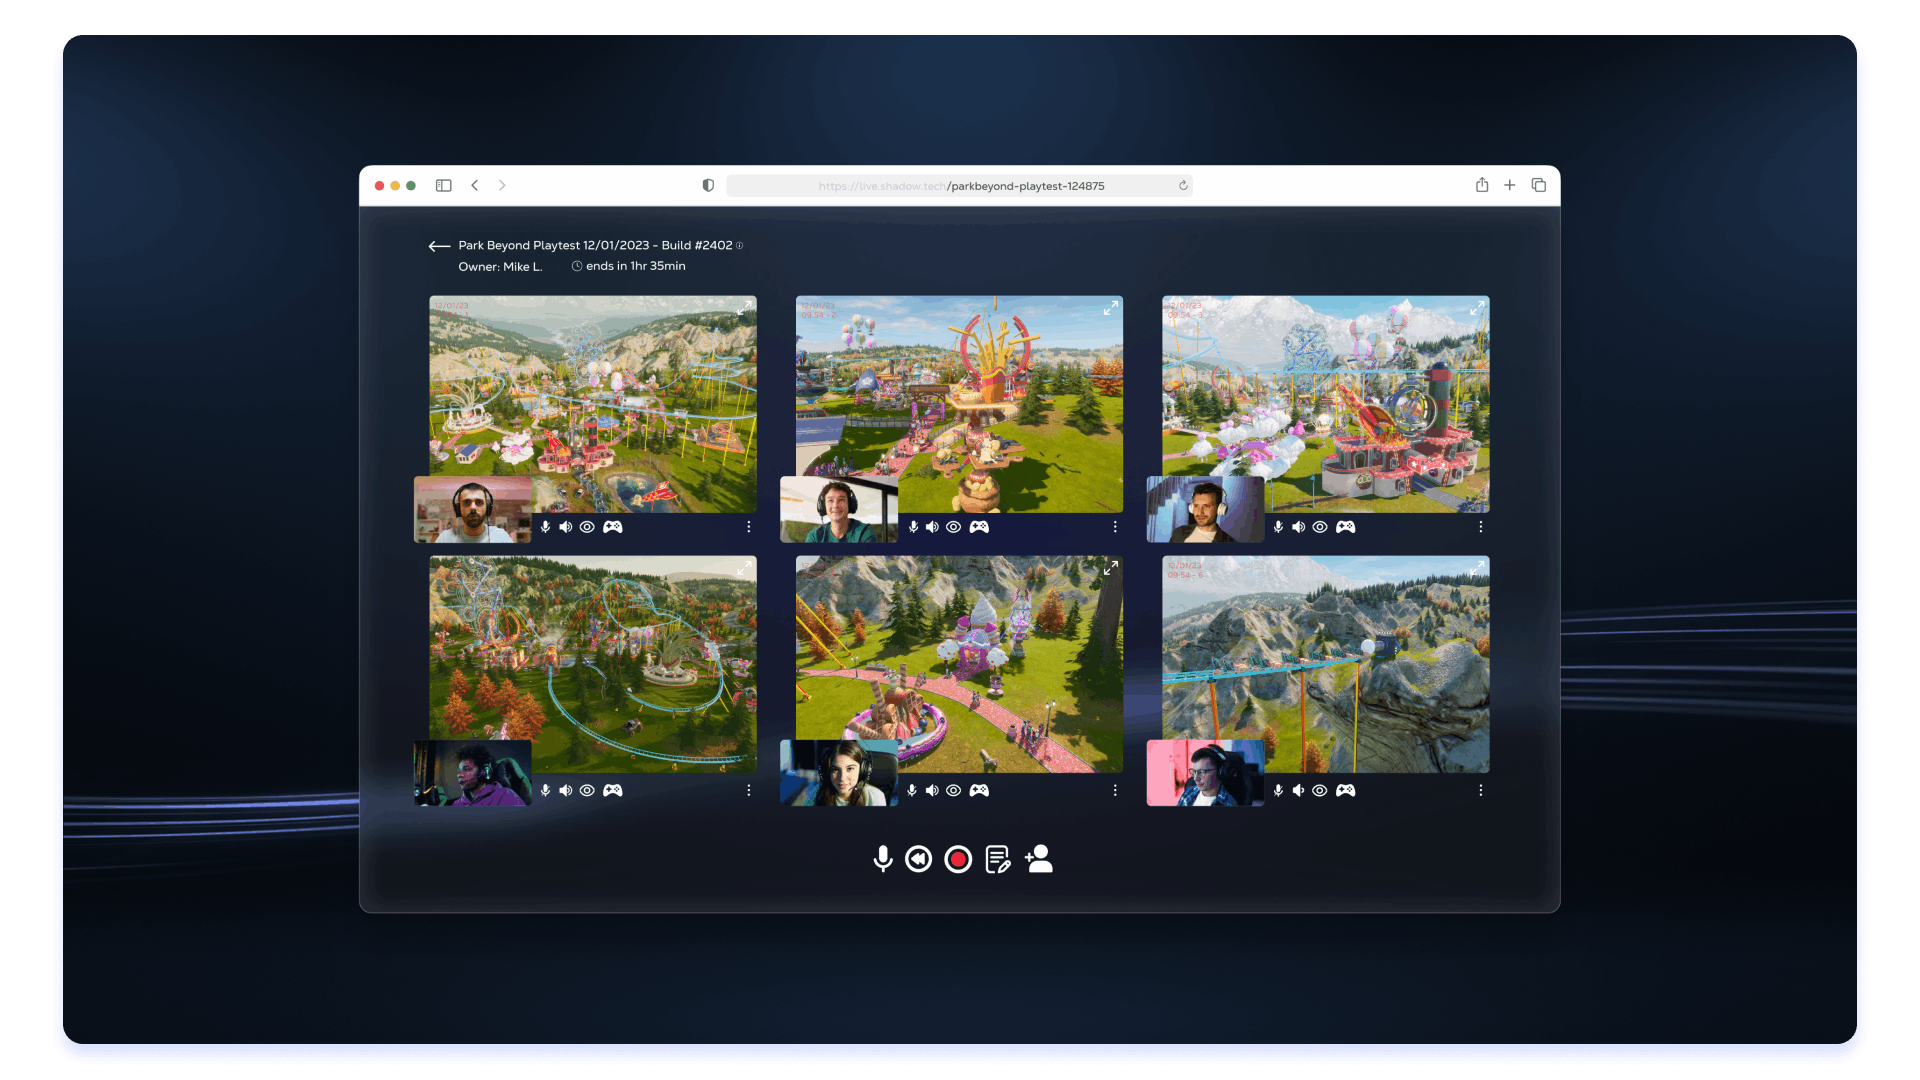Screen dimensions: 1920x1080
Task: Select the purple hoodie player webcam thumbnail
Action: (473, 773)
